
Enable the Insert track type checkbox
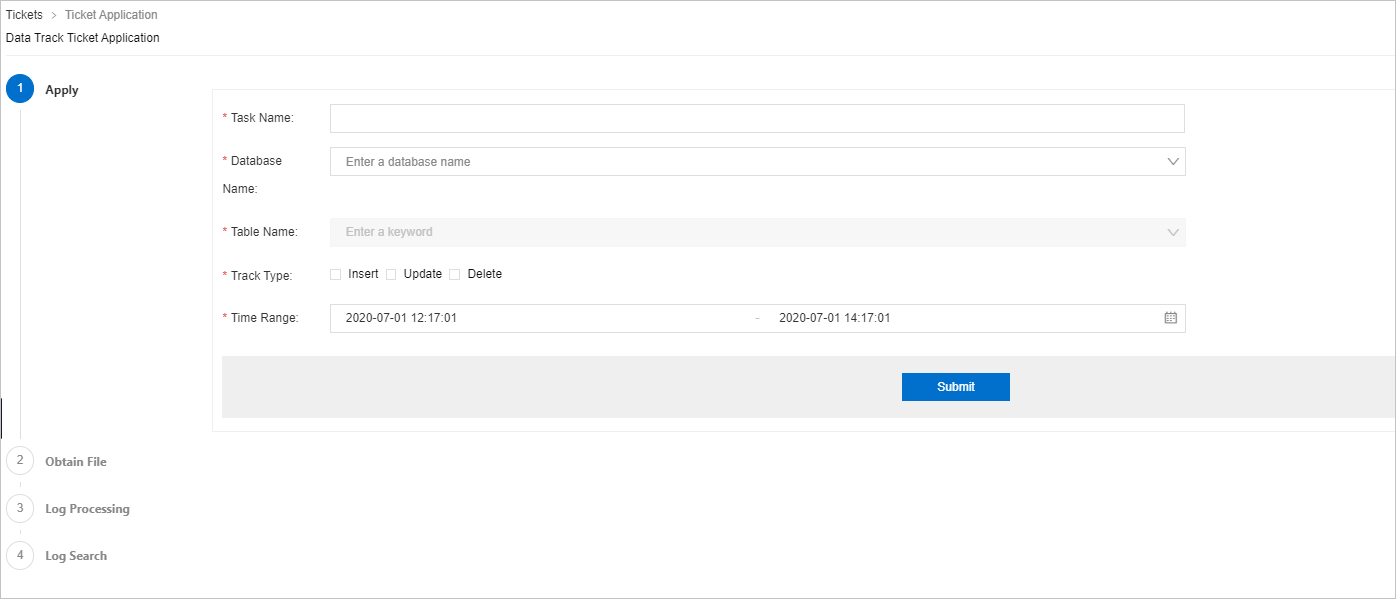[336, 274]
